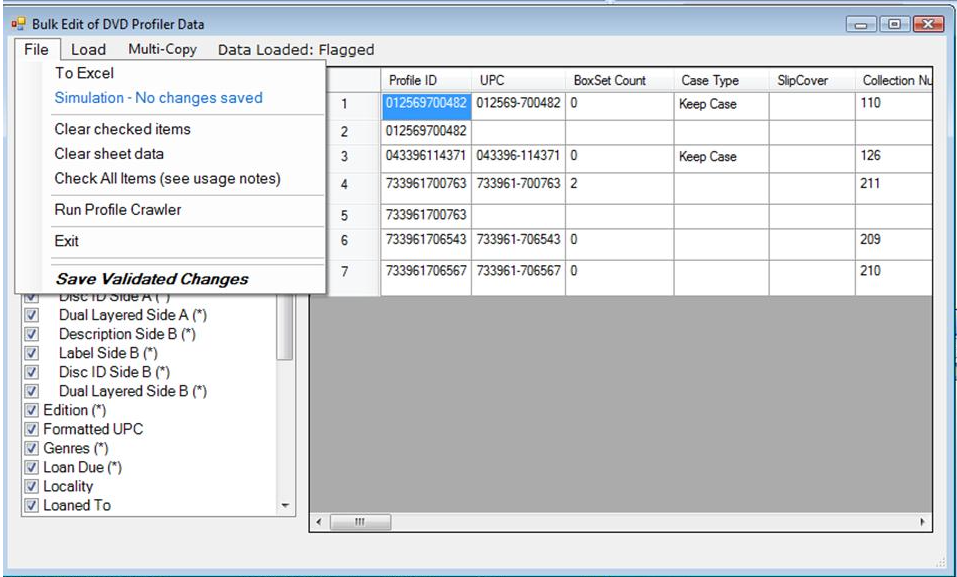Click the BoxSet Count column header
The width and height of the screenshot is (957, 577).
pos(619,80)
